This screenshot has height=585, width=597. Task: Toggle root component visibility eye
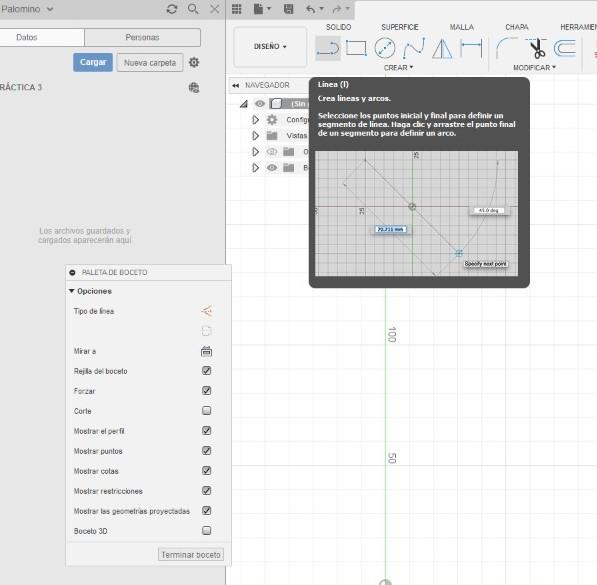260,104
